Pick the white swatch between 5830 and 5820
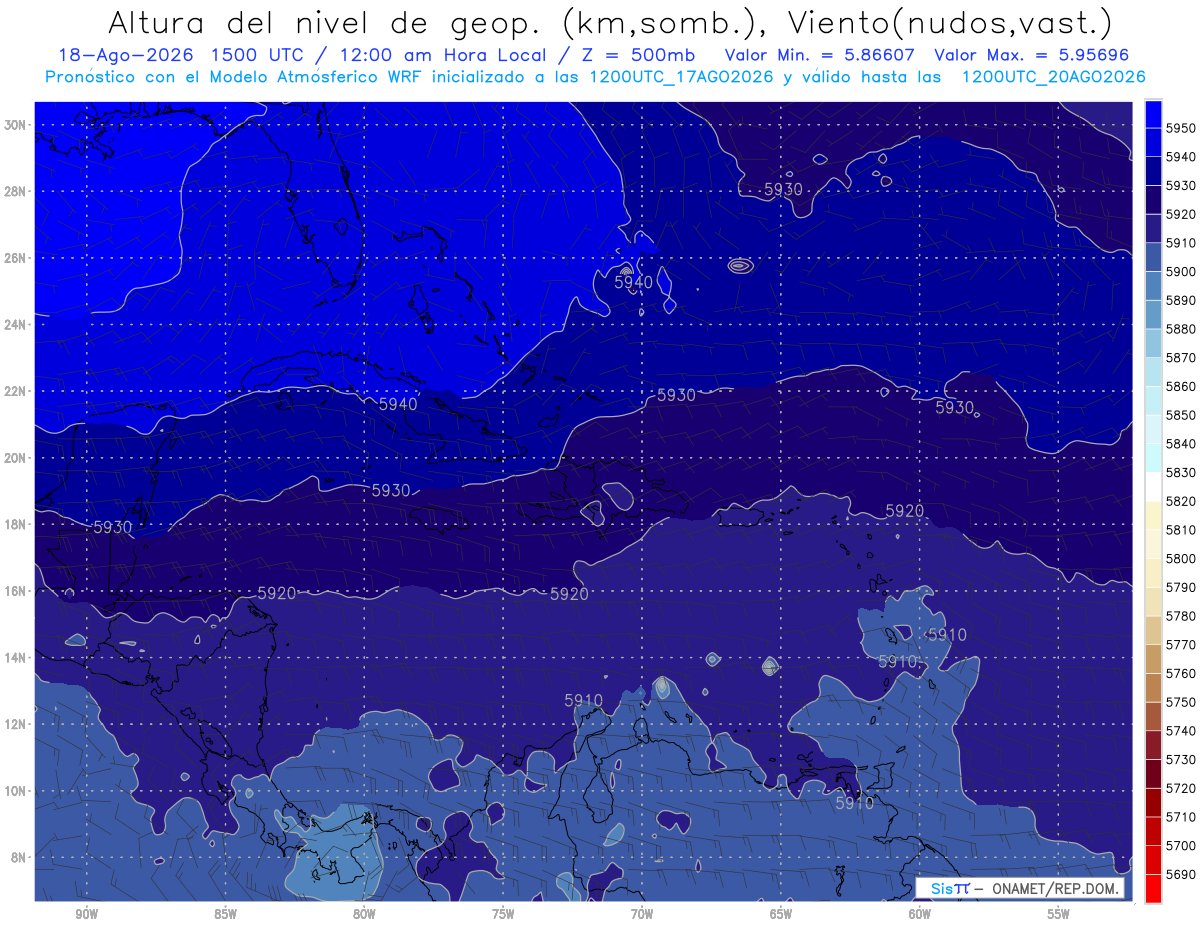The width and height of the screenshot is (1200, 927). (1153, 487)
